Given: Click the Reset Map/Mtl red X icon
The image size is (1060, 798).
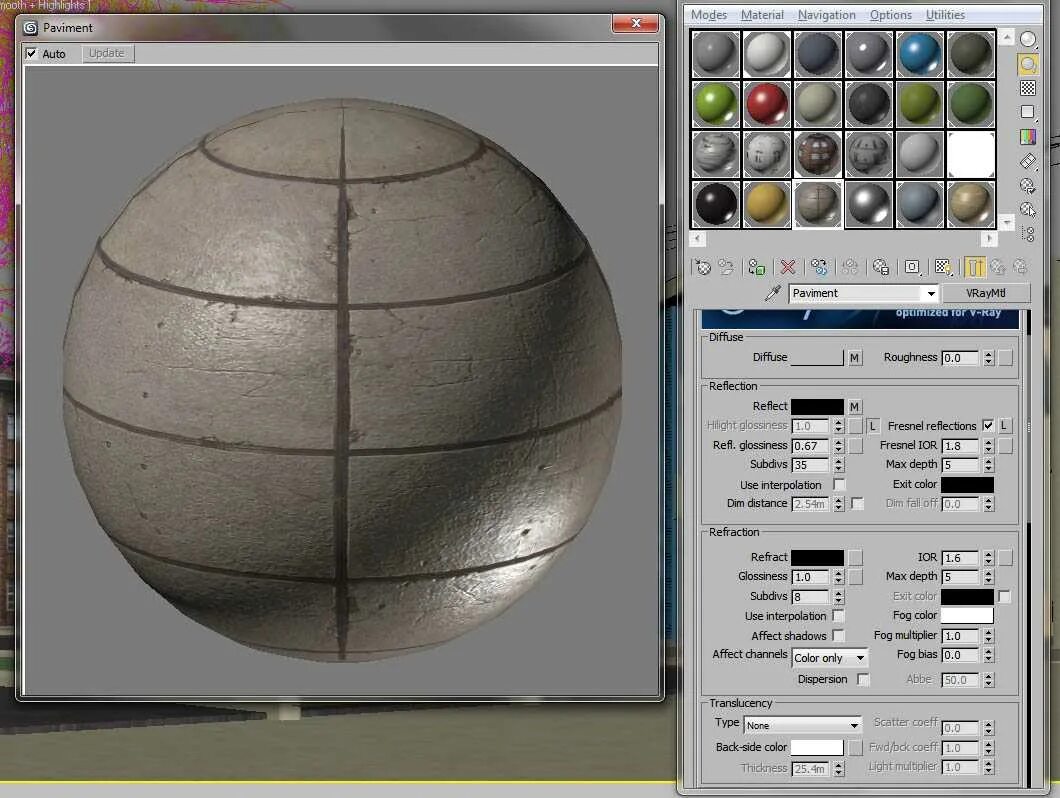Looking at the screenshot, I should point(788,268).
